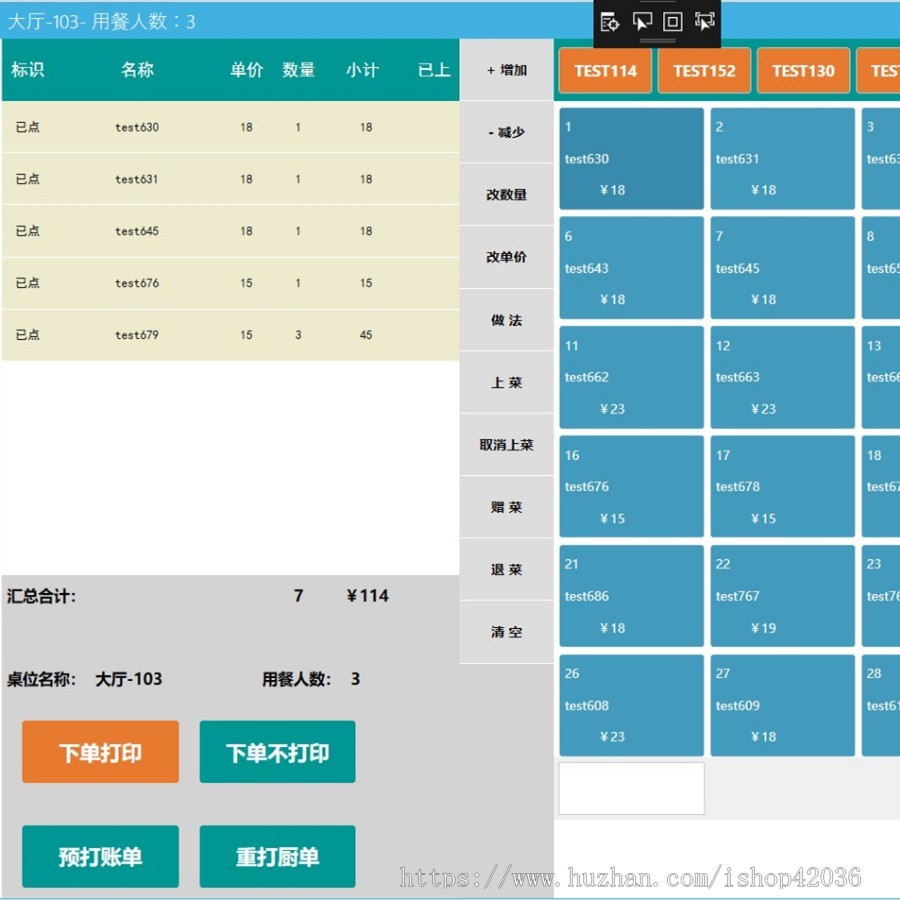The image size is (900, 900).
Task: Click the 重打厨单 button
Action: click(277, 856)
